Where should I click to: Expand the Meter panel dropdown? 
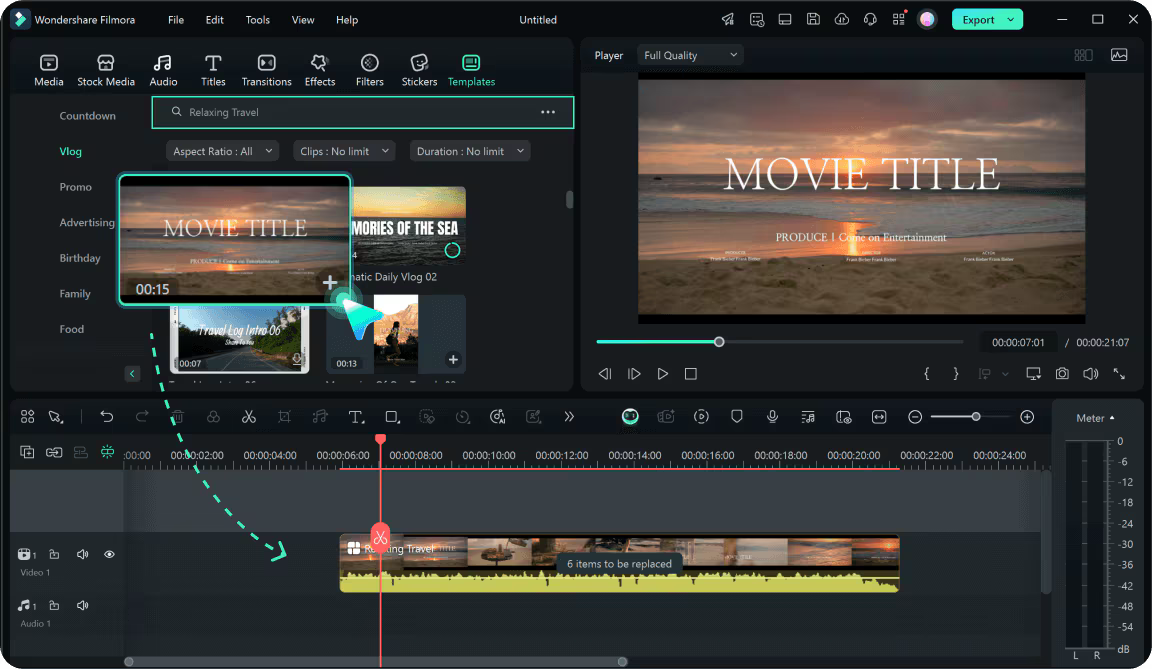point(1095,418)
